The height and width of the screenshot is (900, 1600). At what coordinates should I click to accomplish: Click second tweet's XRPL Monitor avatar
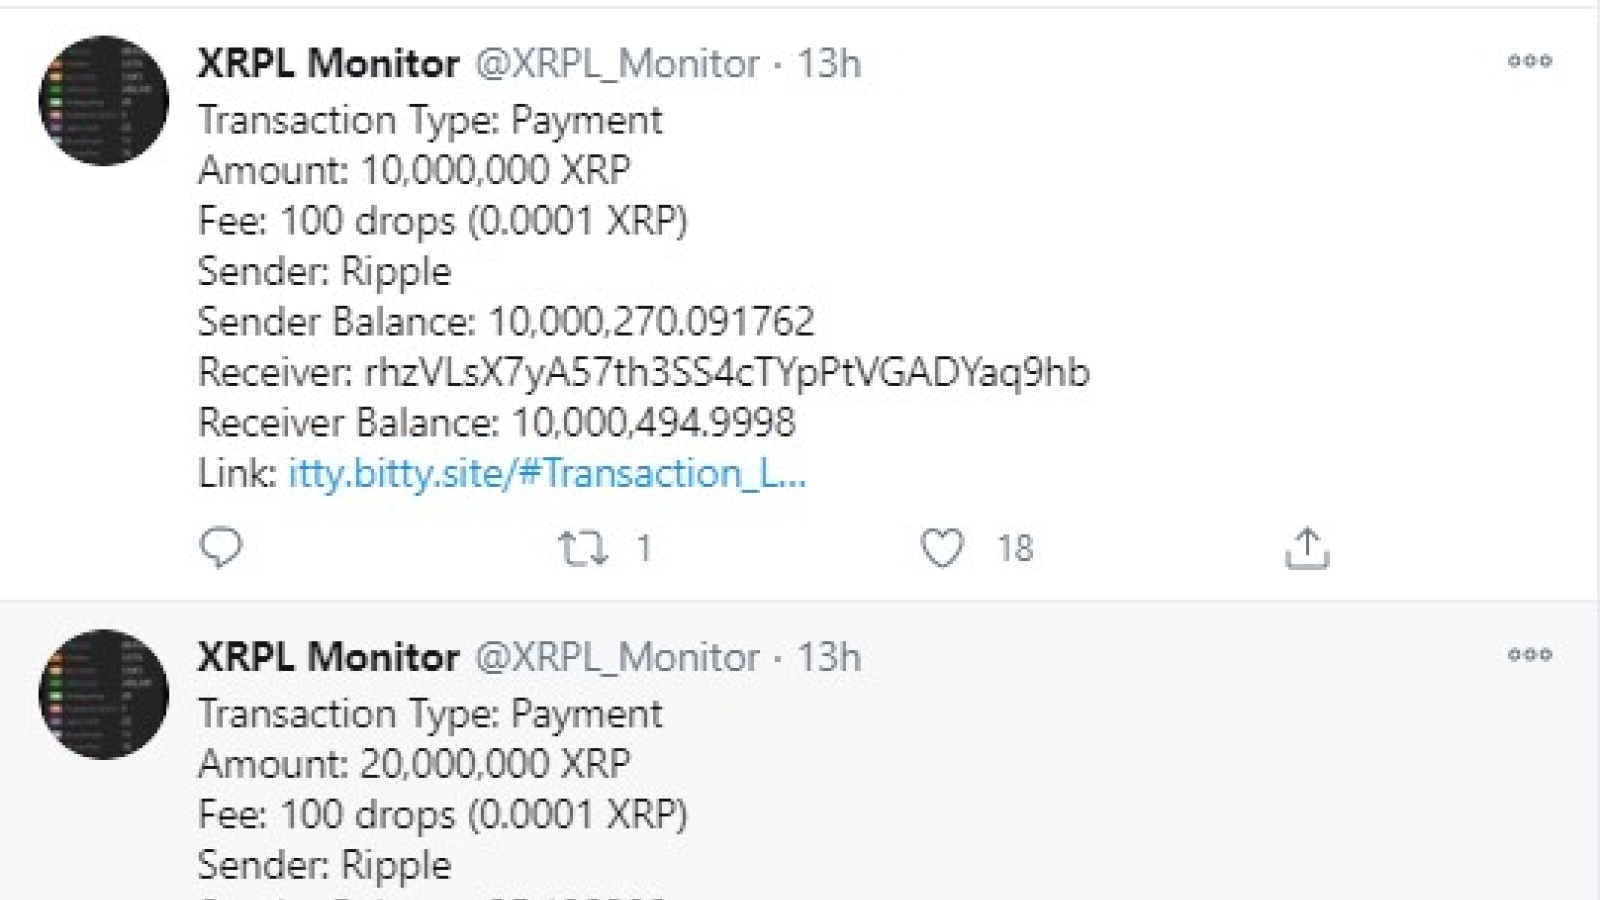pos(103,695)
